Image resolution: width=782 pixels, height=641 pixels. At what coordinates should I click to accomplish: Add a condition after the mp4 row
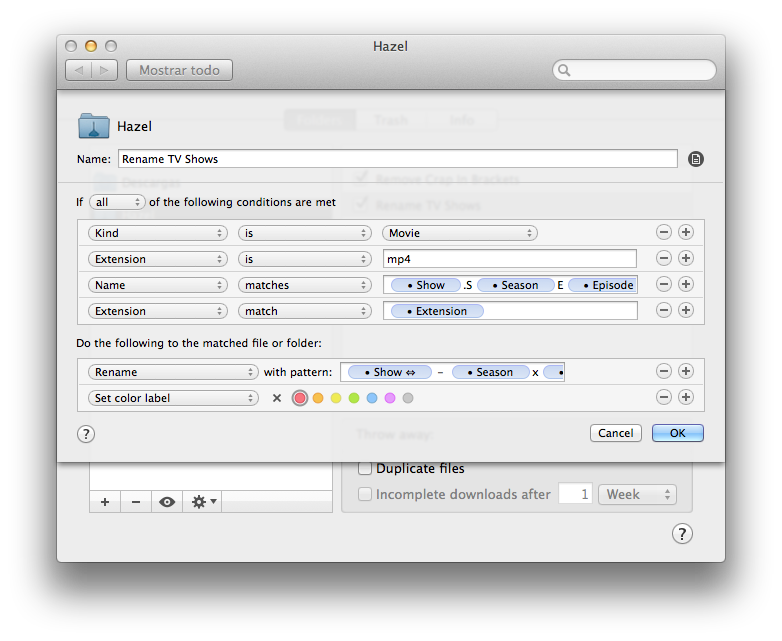click(x=686, y=258)
